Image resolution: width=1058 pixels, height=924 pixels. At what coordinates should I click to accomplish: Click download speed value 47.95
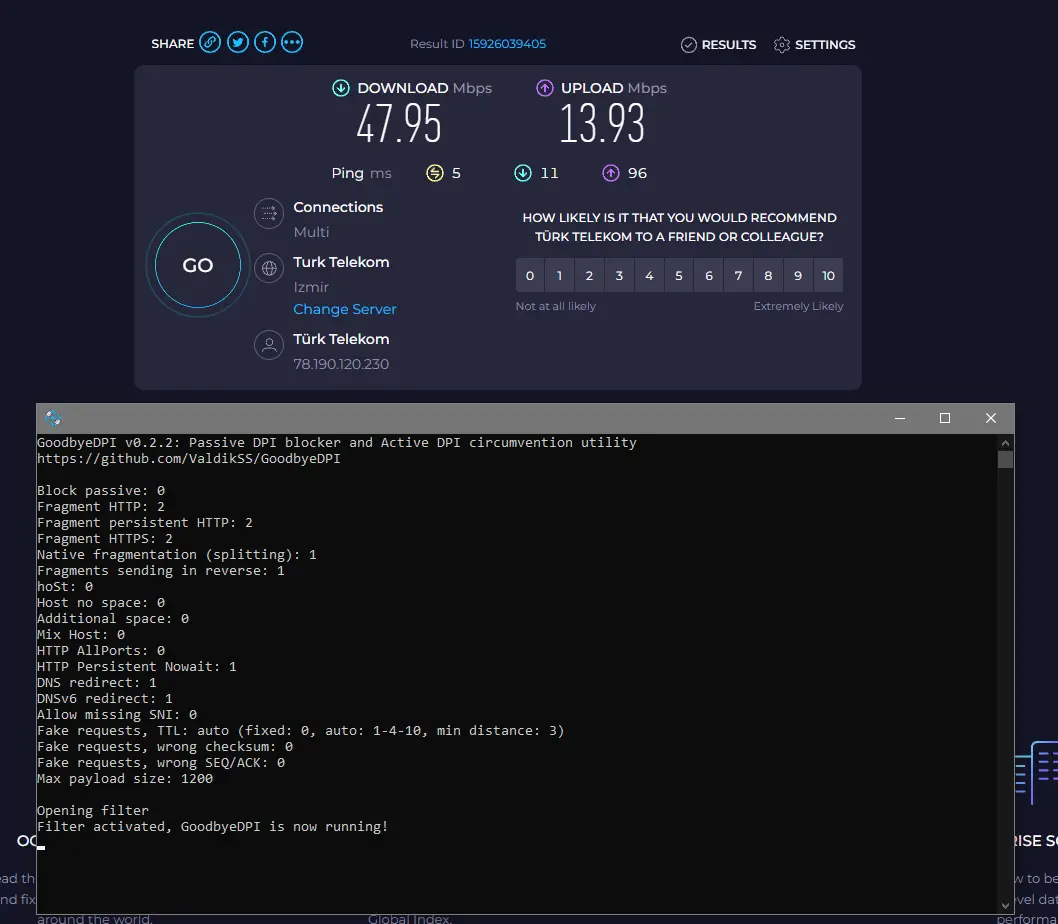(399, 124)
